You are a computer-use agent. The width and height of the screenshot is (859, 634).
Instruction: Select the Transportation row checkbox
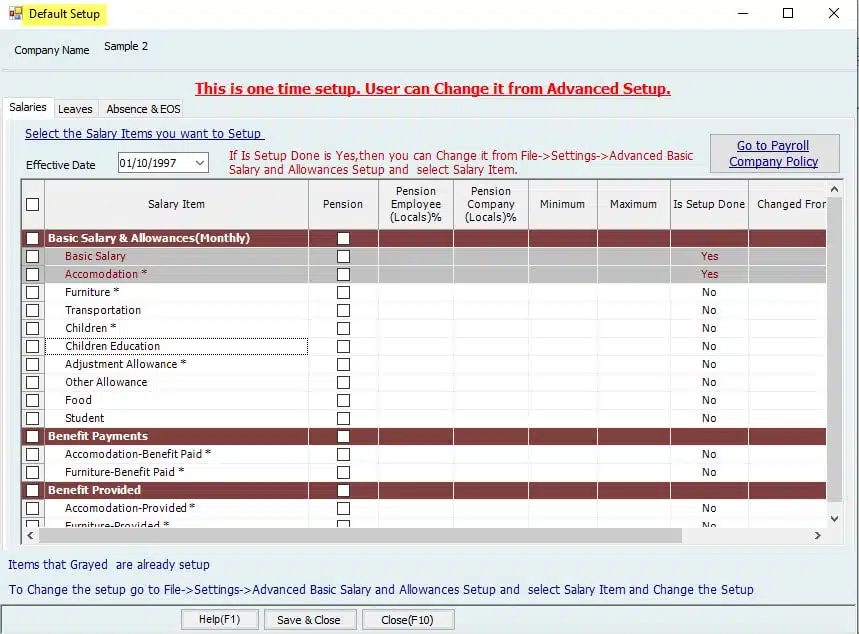[33, 310]
